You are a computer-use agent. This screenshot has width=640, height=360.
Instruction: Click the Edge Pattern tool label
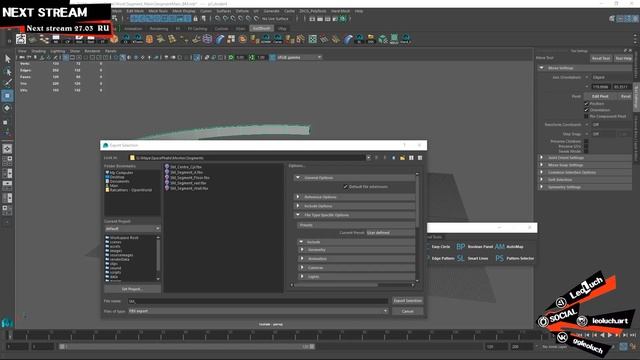(443, 258)
